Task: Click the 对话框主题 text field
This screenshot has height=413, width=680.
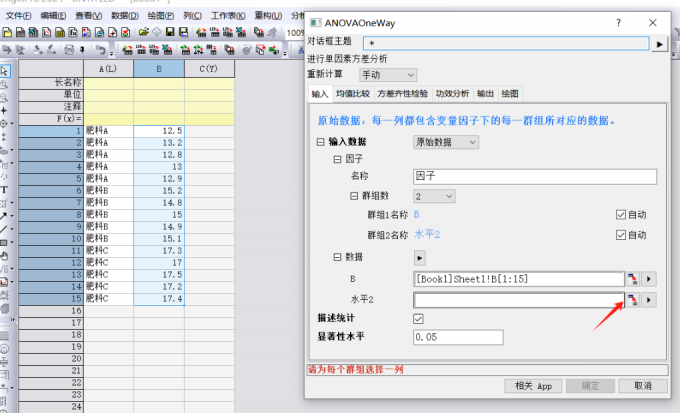Action: pyautogui.click(x=506, y=43)
